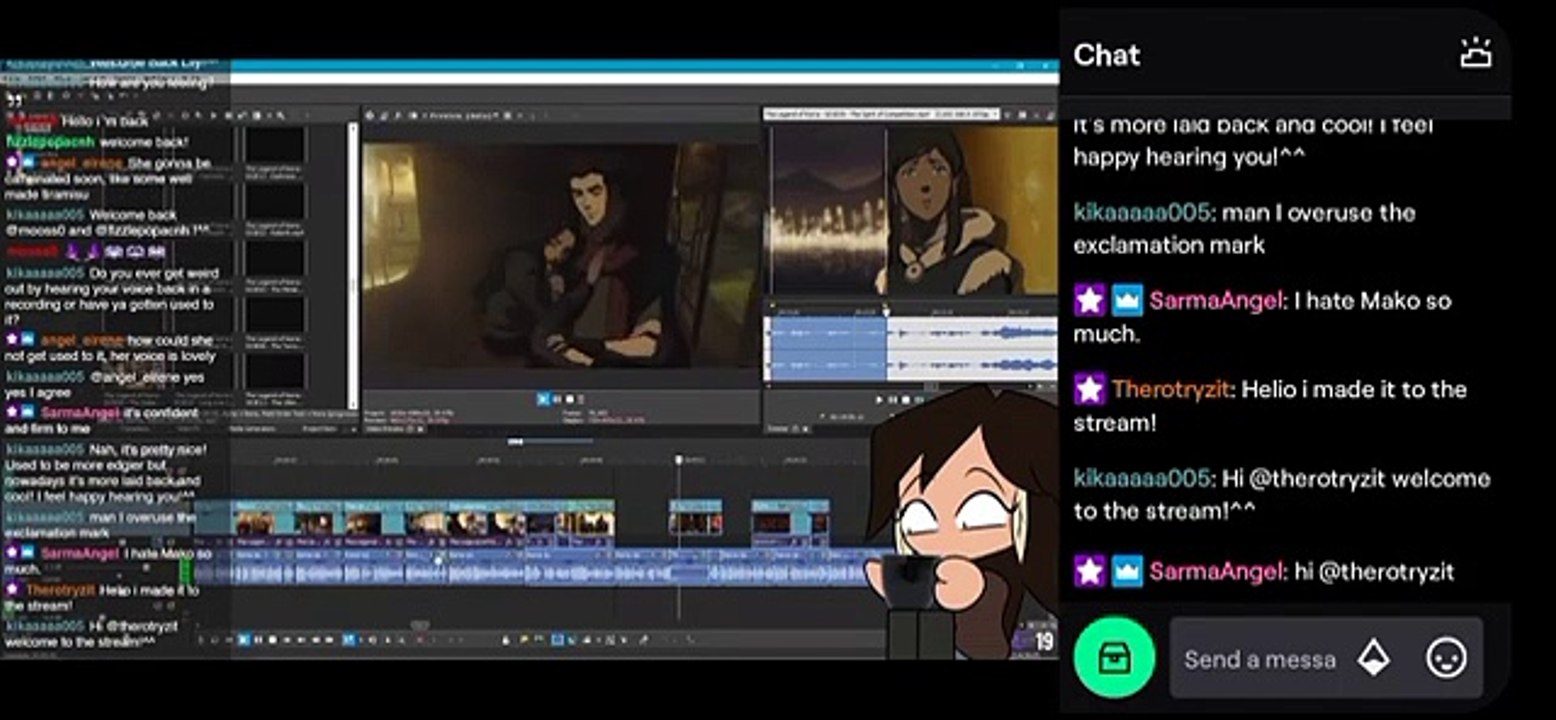Click the timeline playhead marker on the ruler

pos(679,460)
